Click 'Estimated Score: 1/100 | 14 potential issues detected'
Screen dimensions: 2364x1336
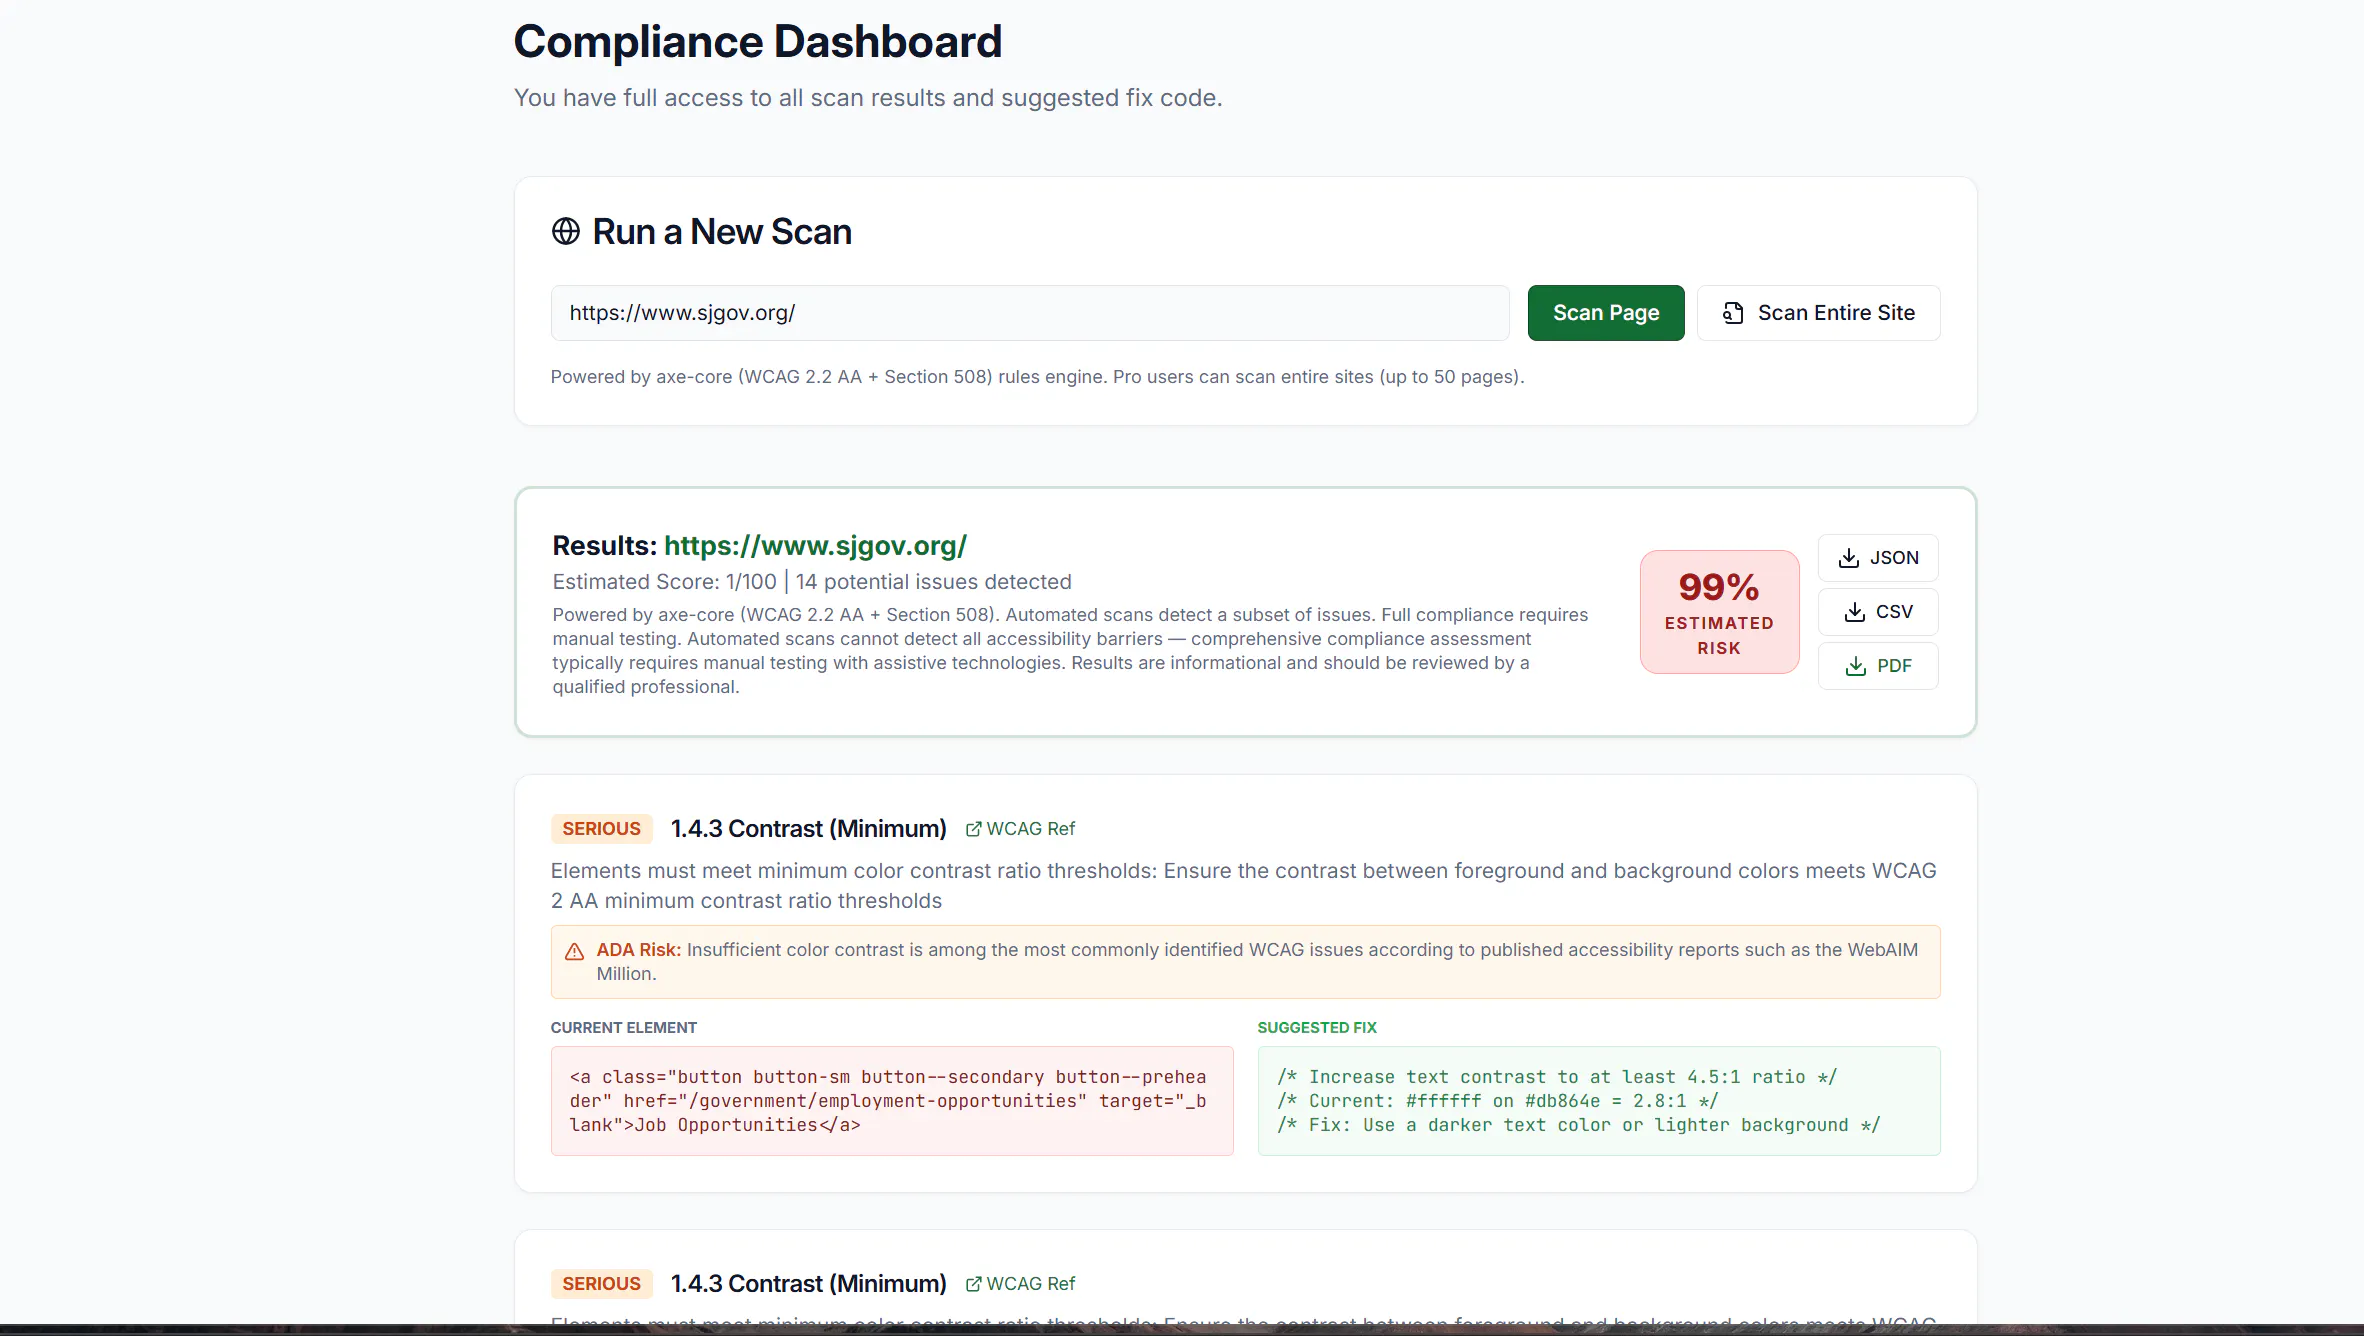[812, 582]
